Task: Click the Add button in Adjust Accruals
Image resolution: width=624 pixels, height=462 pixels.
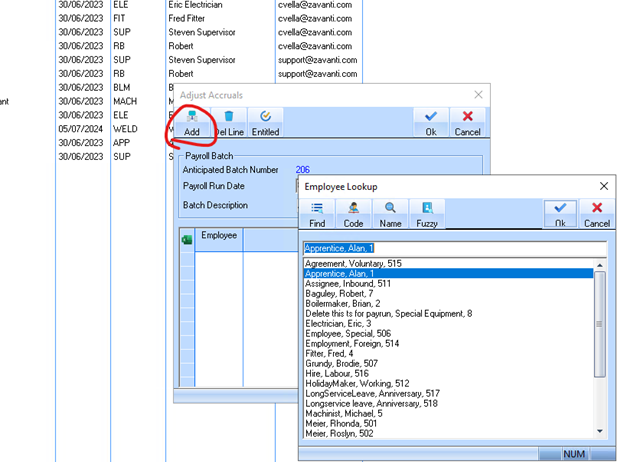Action: pos(192,123)
